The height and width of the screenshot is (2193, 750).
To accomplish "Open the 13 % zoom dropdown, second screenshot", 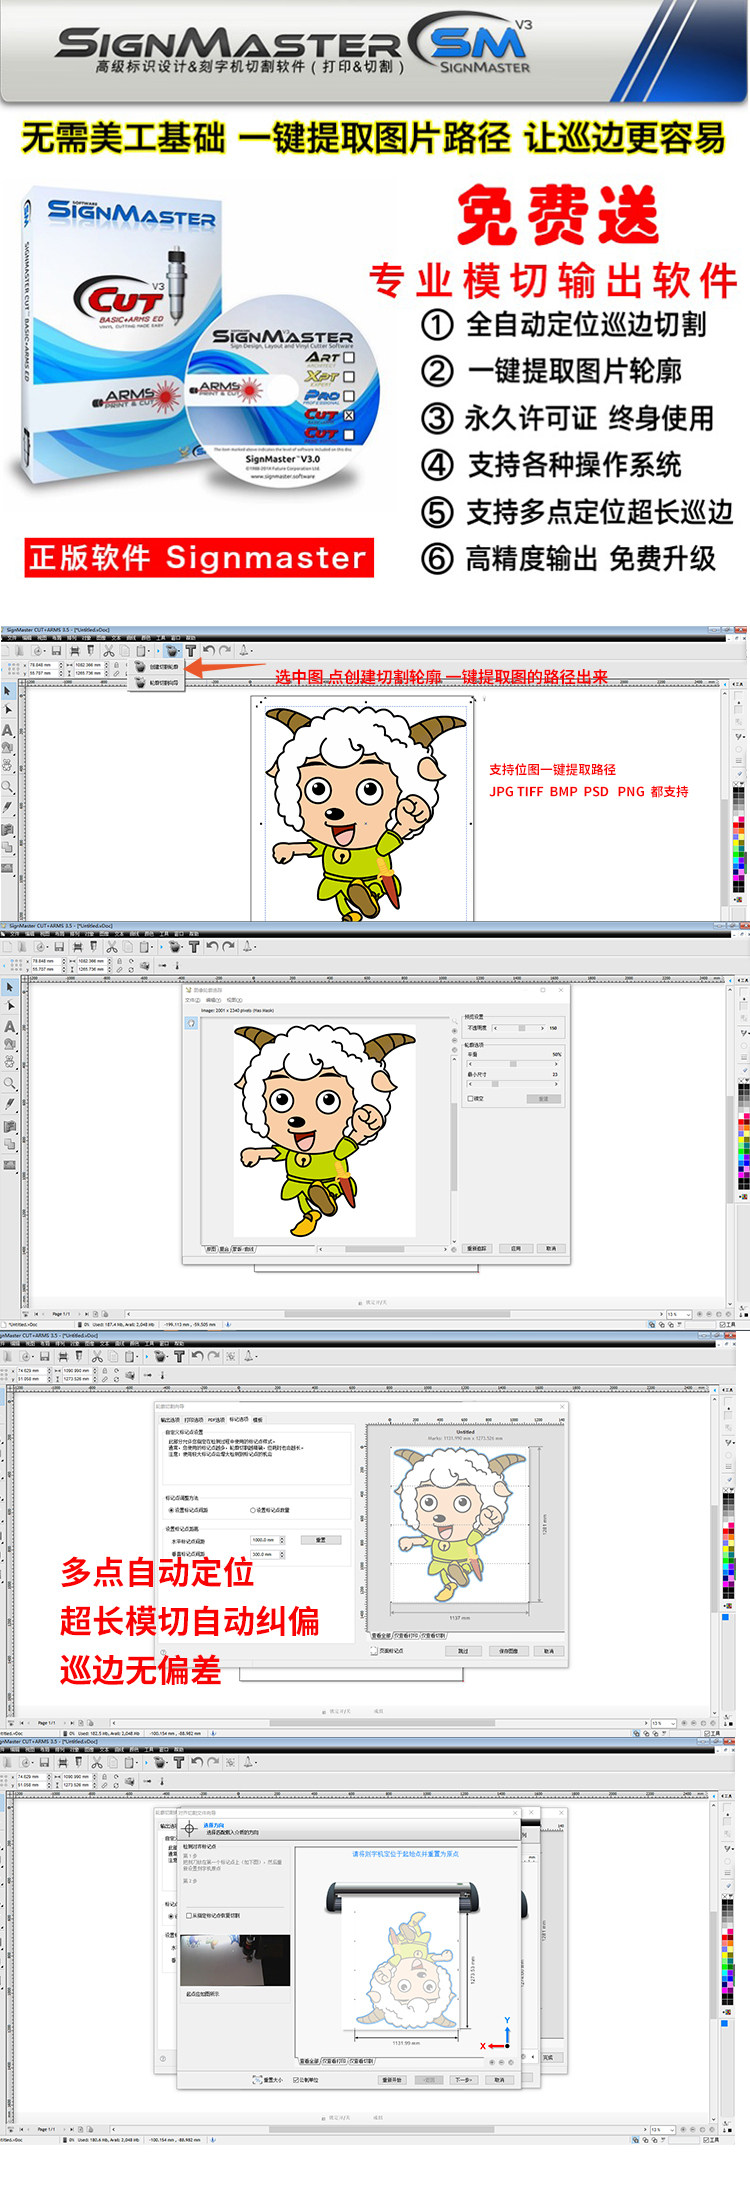I will click(x=677, y=1314).
